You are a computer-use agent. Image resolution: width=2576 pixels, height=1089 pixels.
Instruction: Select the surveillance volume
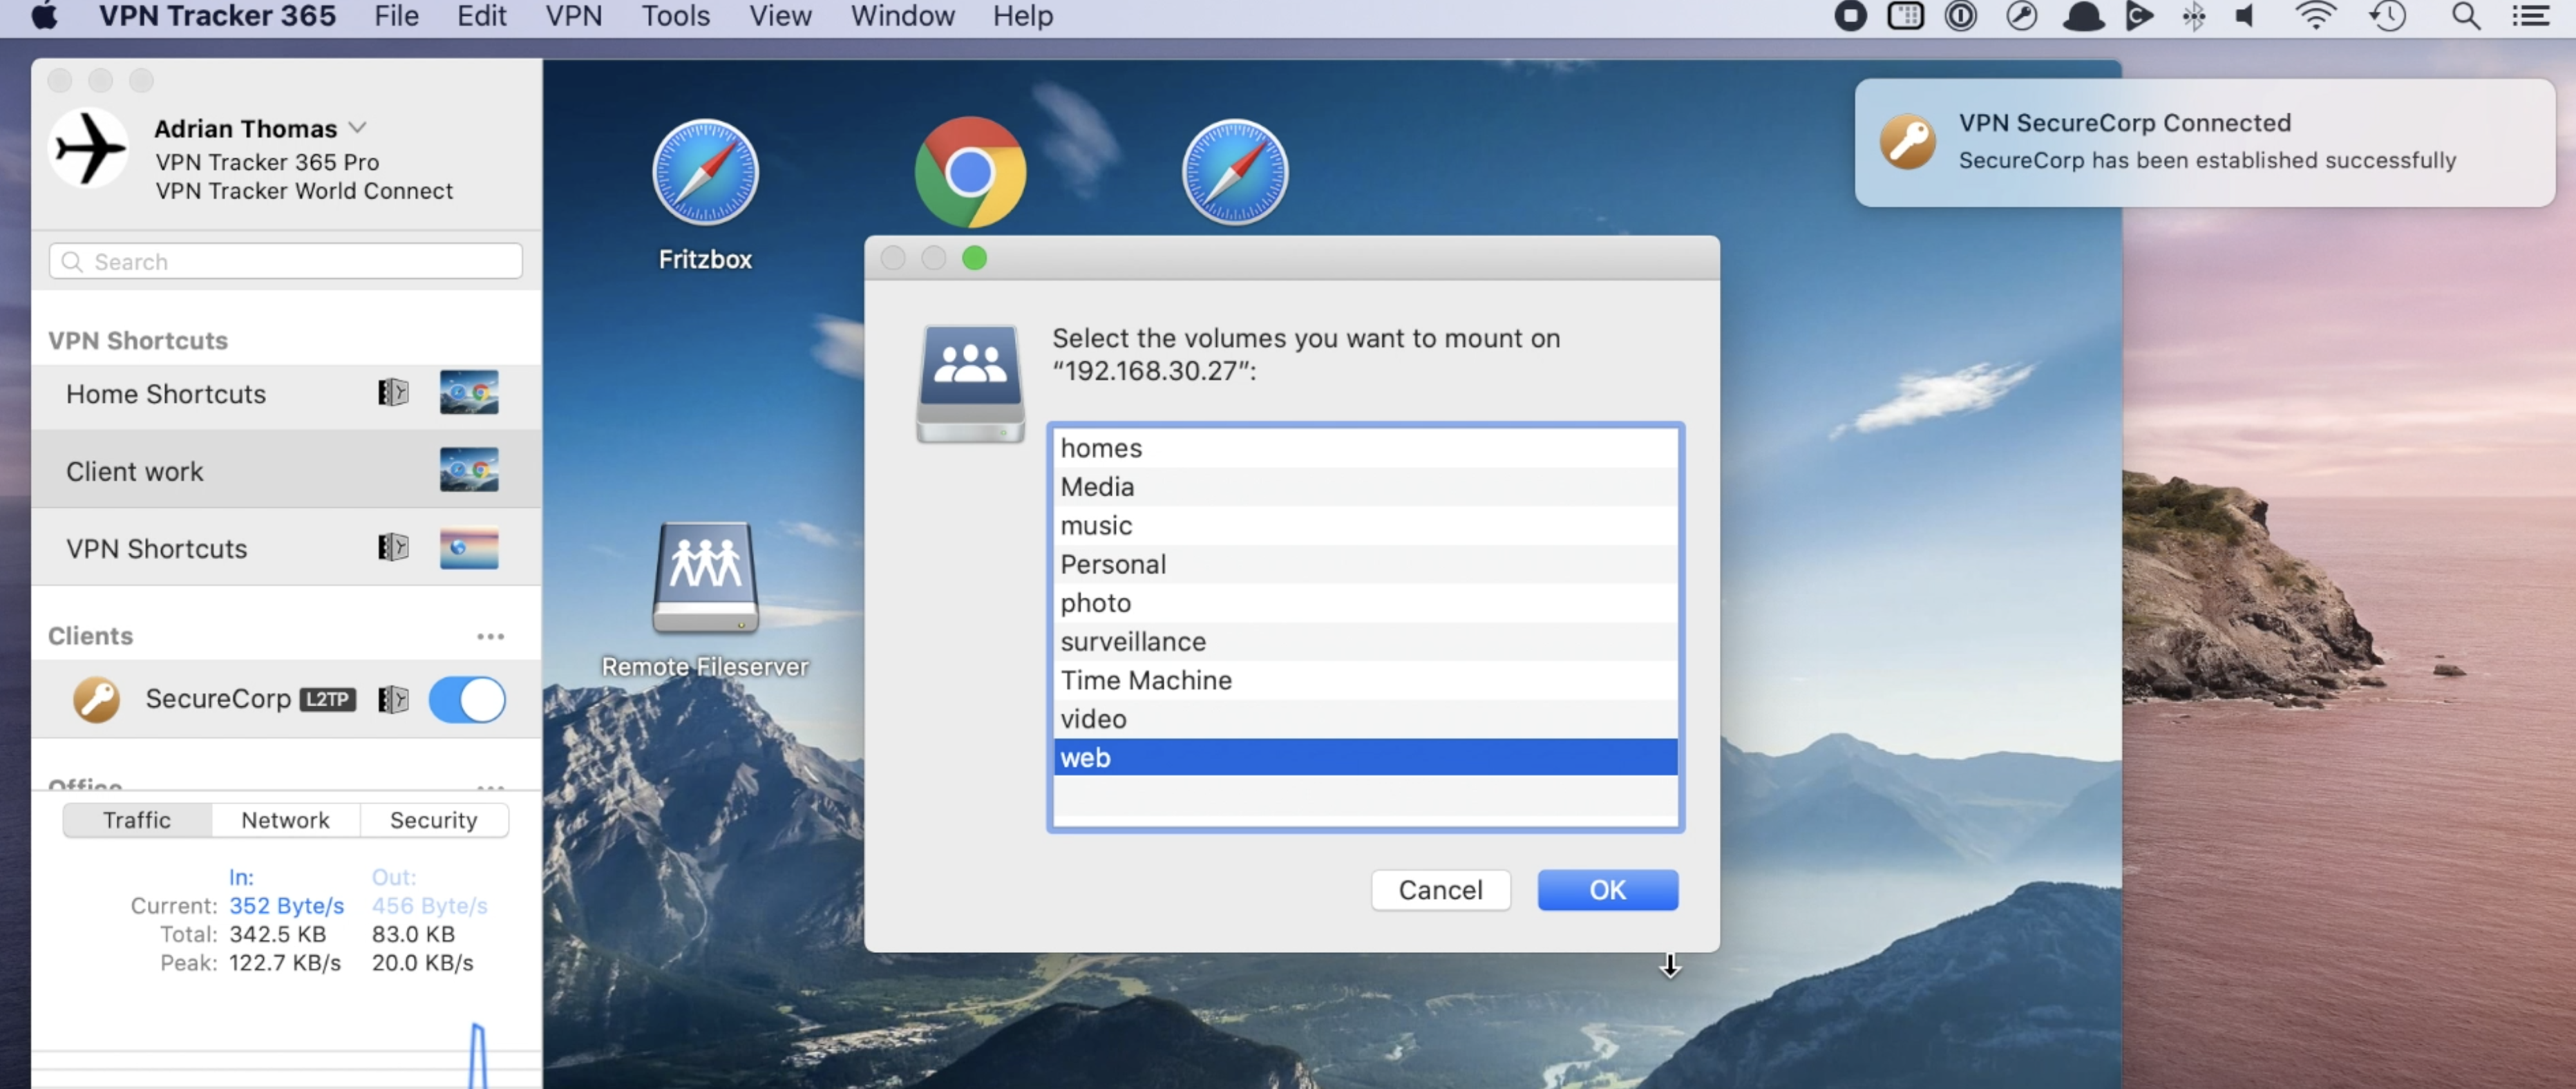(1365, 641)
